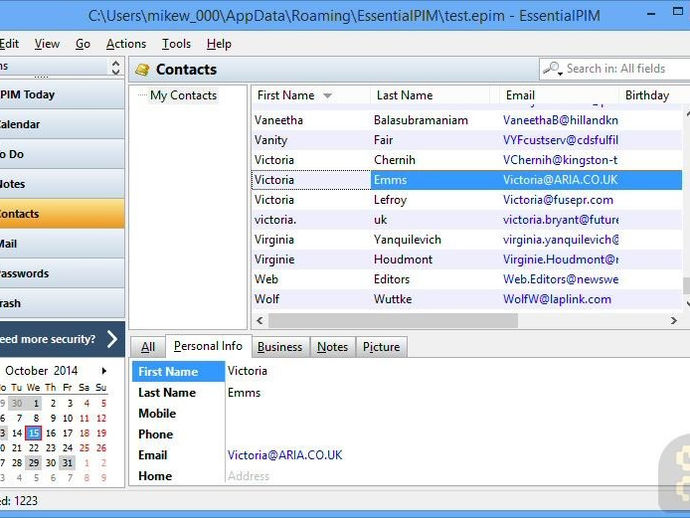Viewport: 690px width, 518px height.
Task: Click the Contacts book icon in header
Action: (x=142, y=70)
